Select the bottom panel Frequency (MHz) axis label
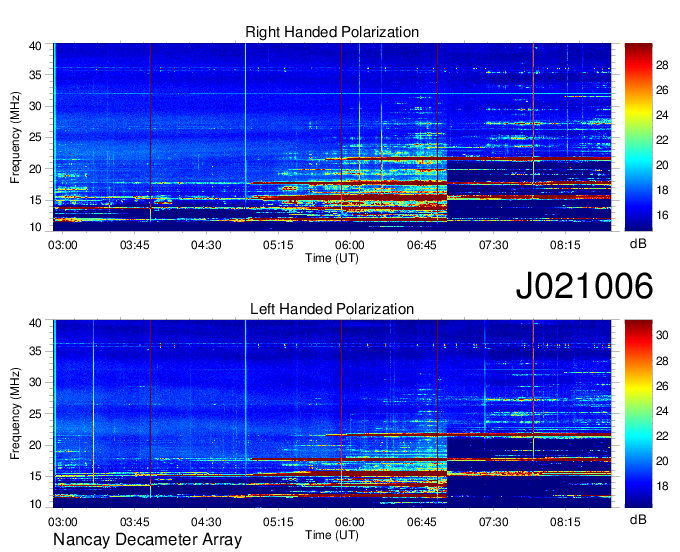 click(15, 414)
